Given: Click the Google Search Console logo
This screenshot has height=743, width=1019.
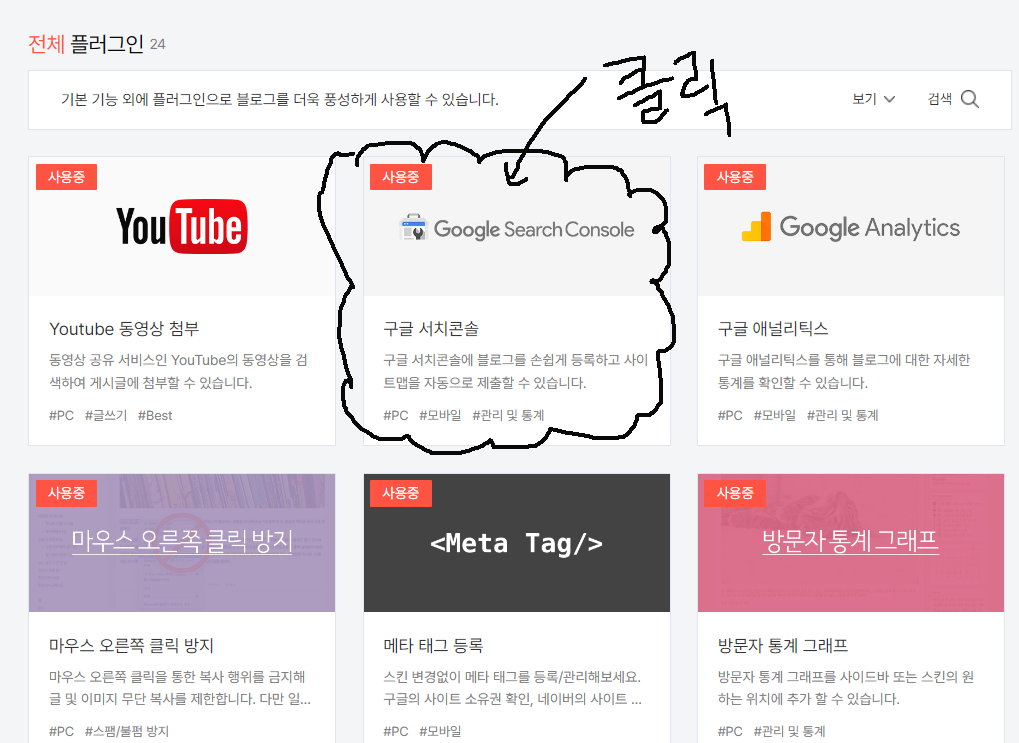Looking at the screenshot, I should click(517, 228).
